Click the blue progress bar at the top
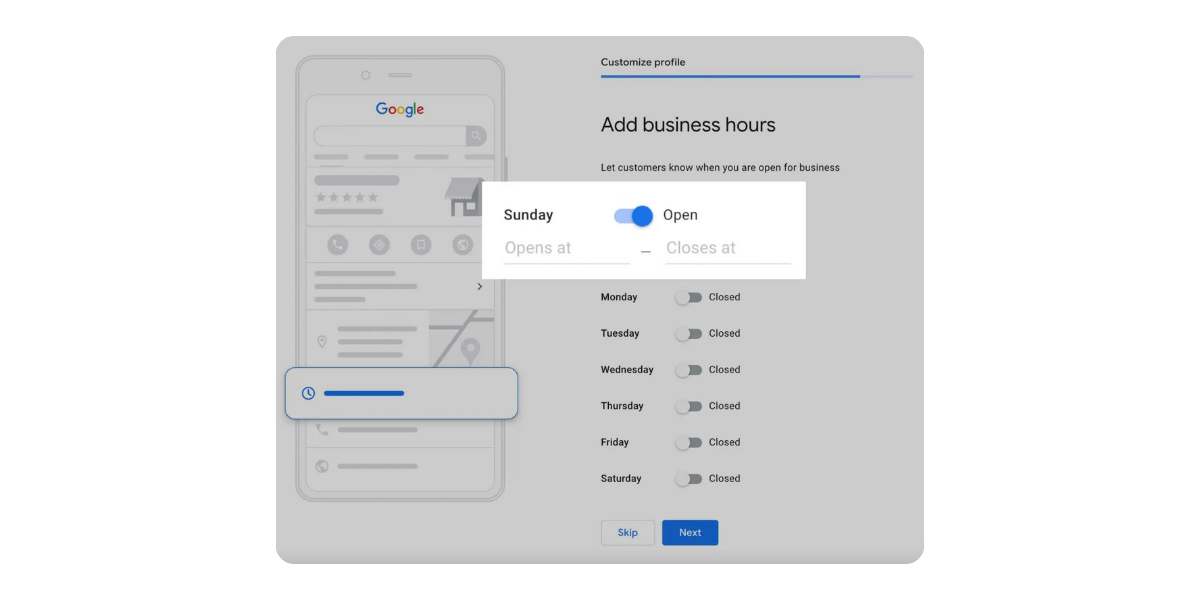Image resolution: width=1200 pixels, height=600 pixels. pyautogui.click(x=729, y=77)
